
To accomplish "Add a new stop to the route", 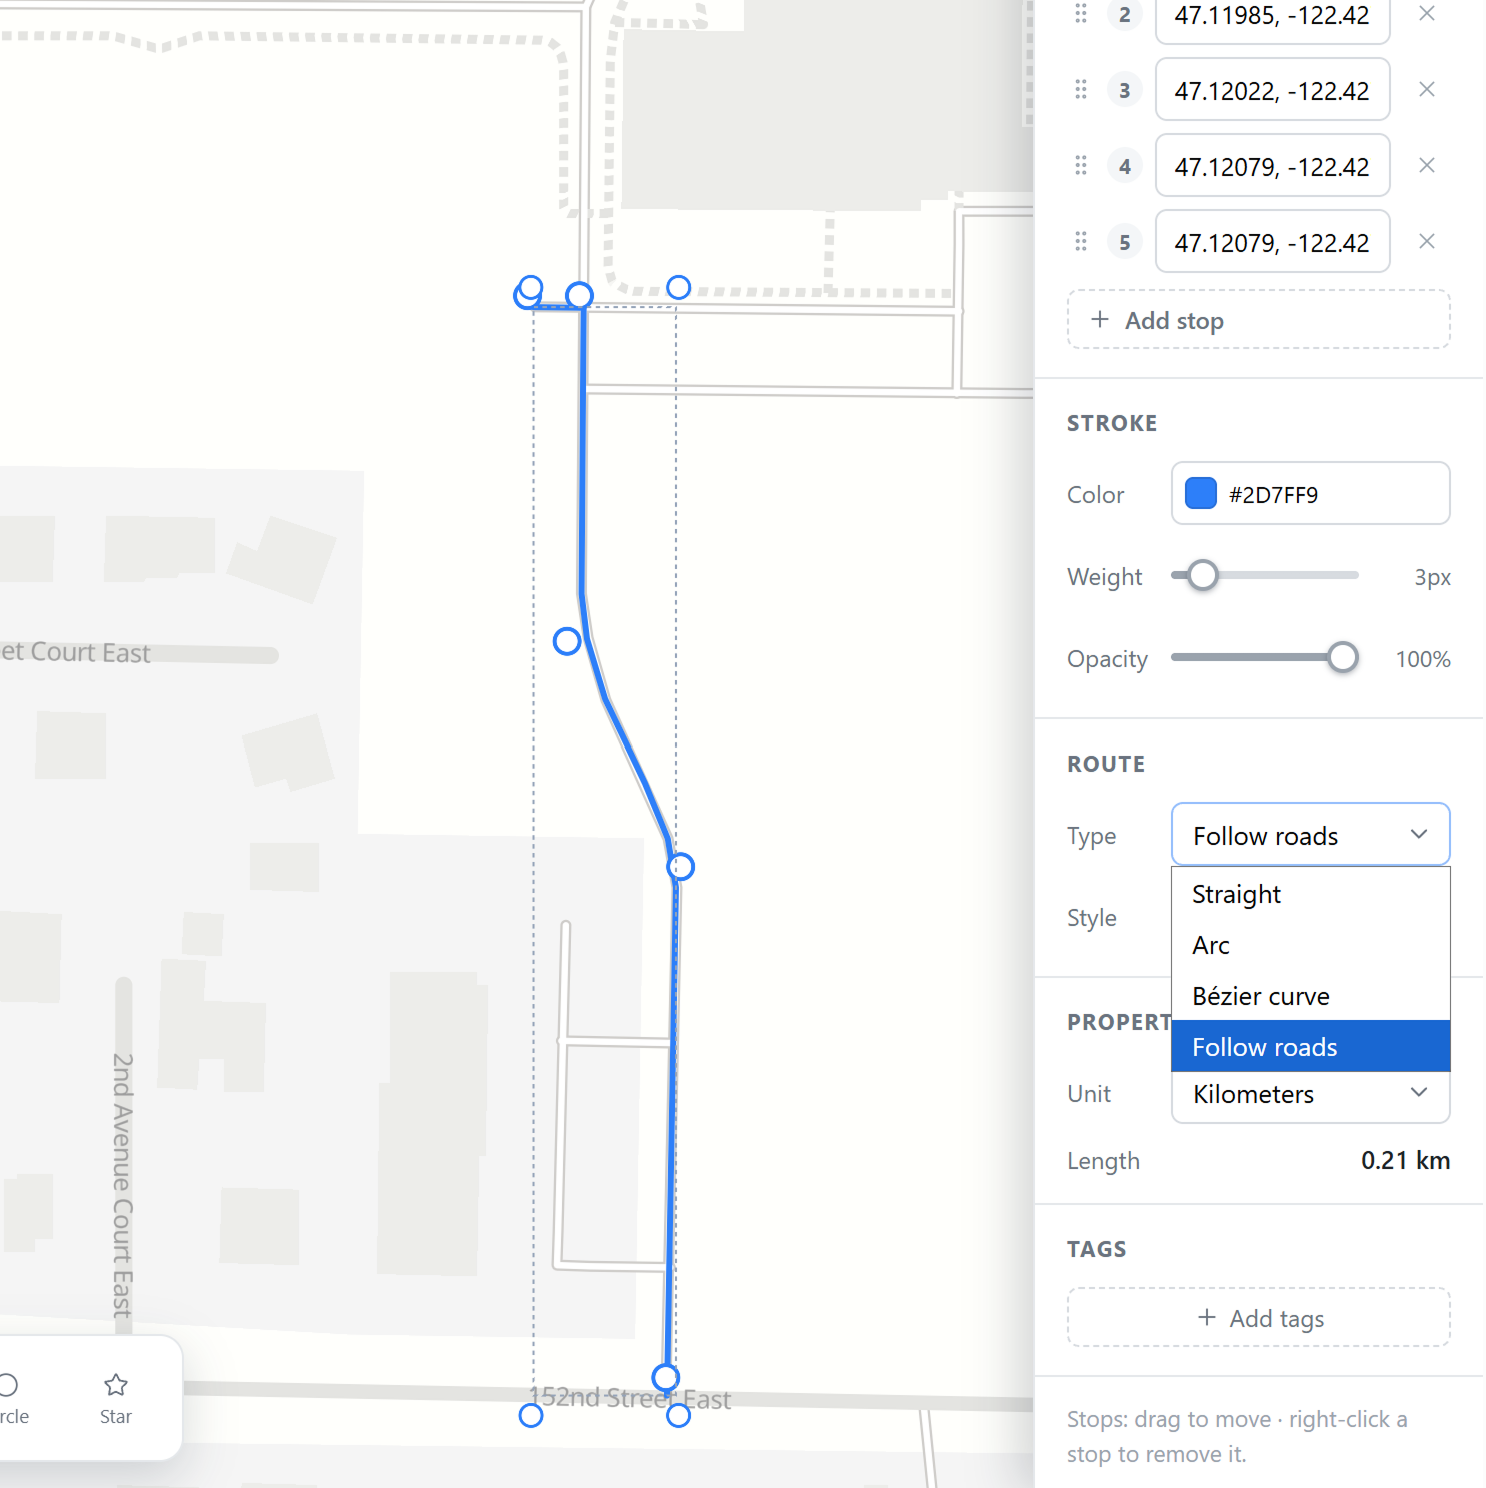I will coord(1259,320).
